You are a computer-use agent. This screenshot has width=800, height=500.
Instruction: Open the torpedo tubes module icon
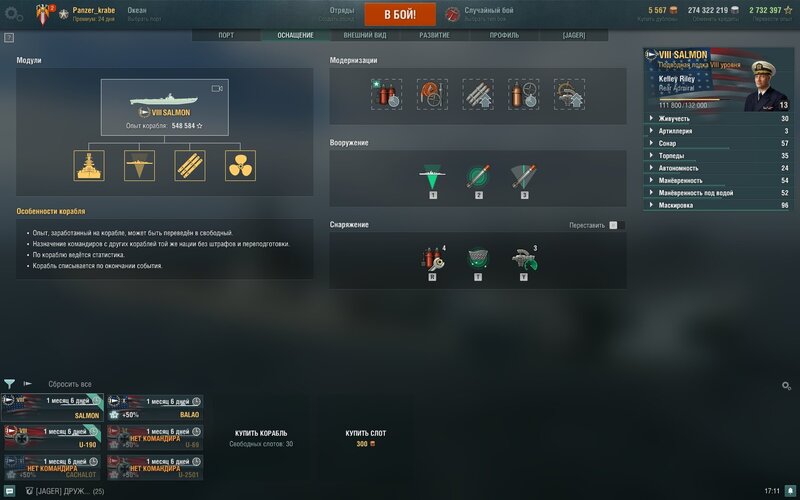click(x=190, y=165)
